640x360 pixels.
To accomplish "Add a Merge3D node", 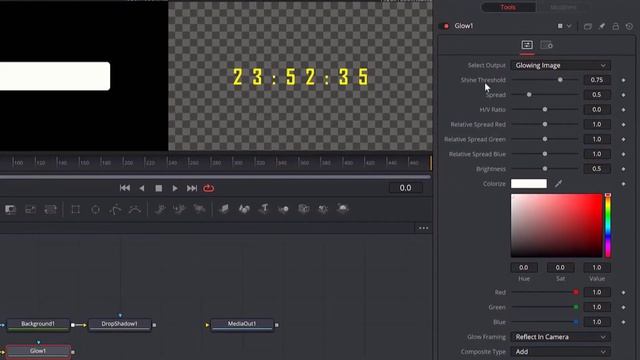I will (x=284, y=209).
